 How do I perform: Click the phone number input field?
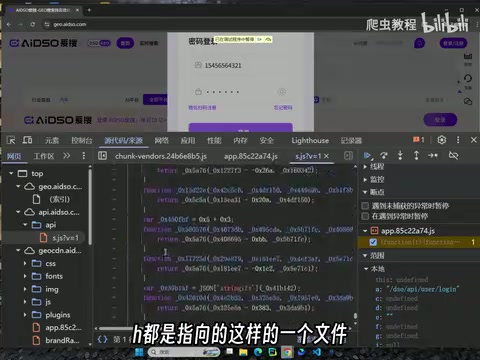(x=240, y=65)
